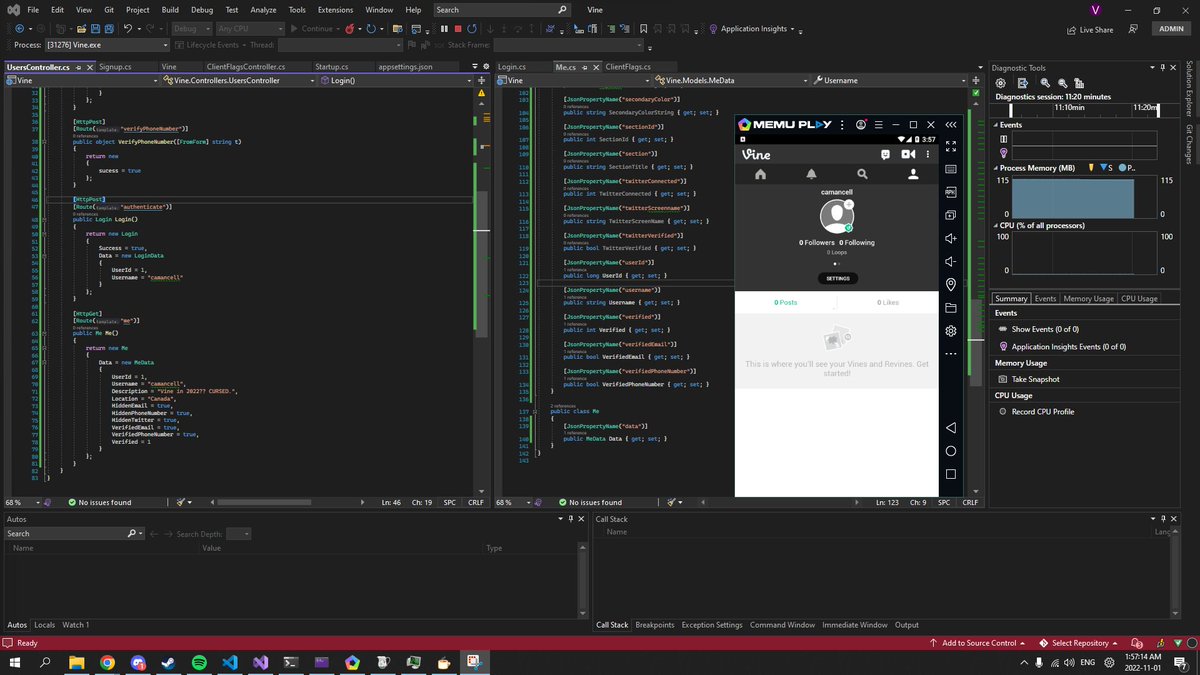Viewport: 1200px width, 675px height.
Task: Open the Any CPU platform dropdown
Action: pos(250,29)
